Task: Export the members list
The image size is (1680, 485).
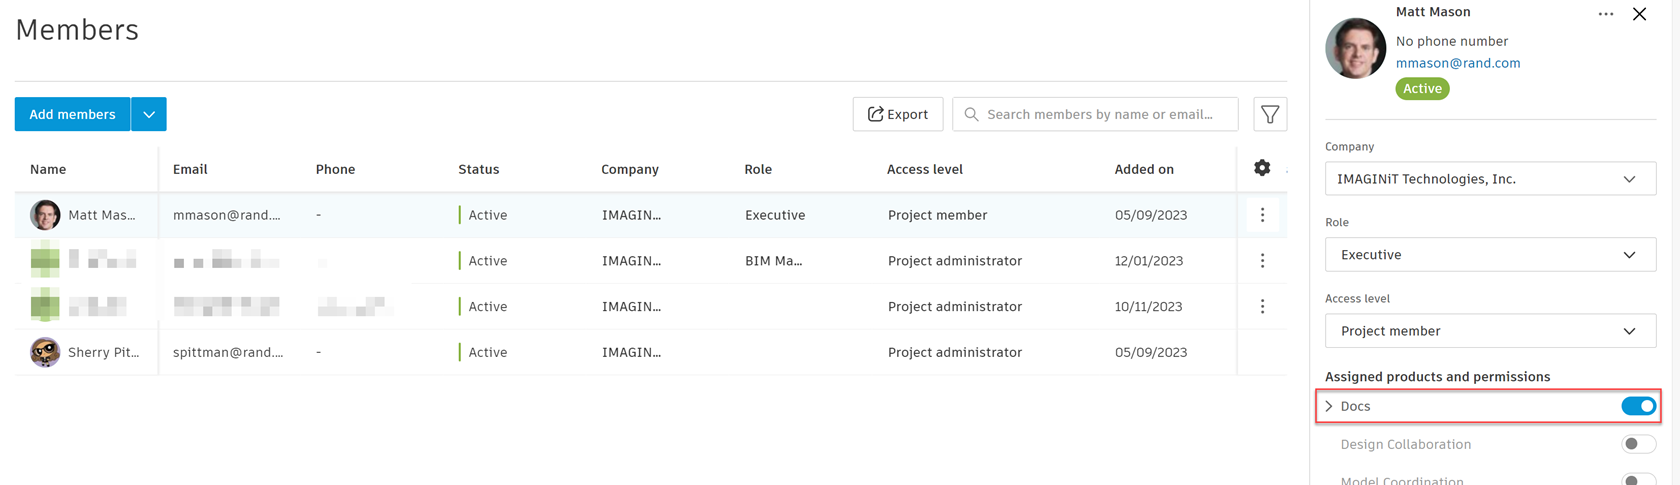Action: 897,115
